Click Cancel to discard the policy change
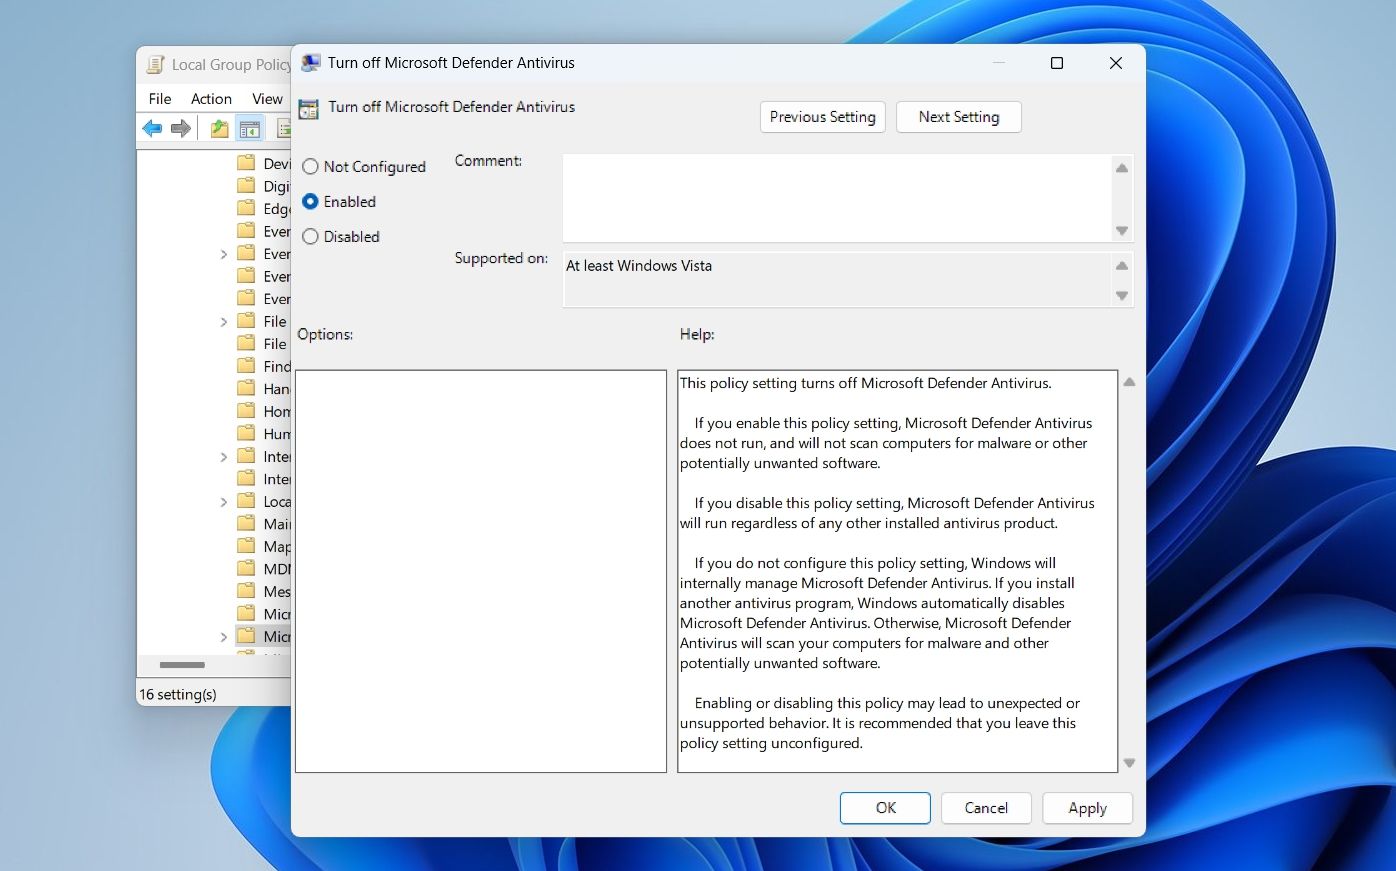Viewport: 1396px width, 871px height. coord(986,808)
